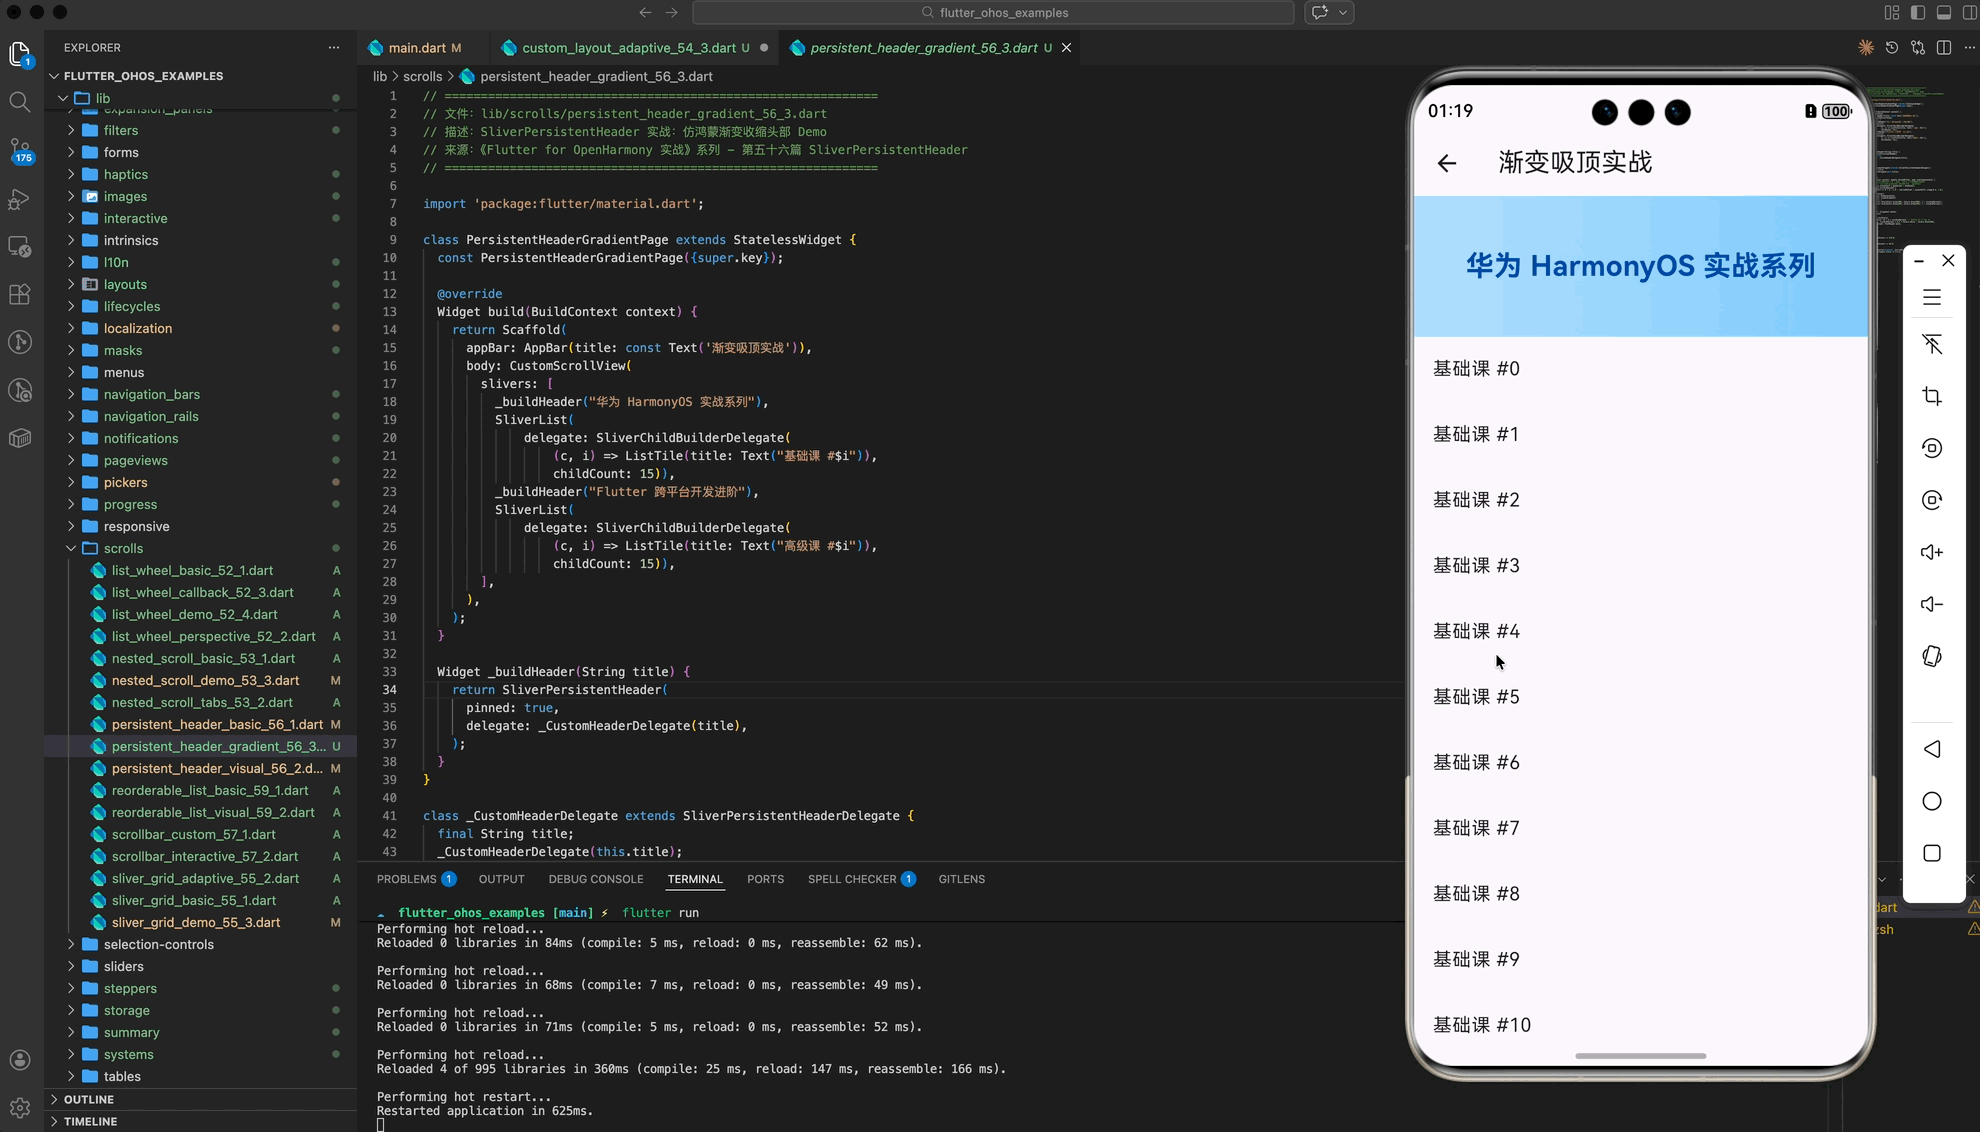The image size is (1980, 1132).
Task: Toggle the bottom panel layout button
Action: [1943, 13]
